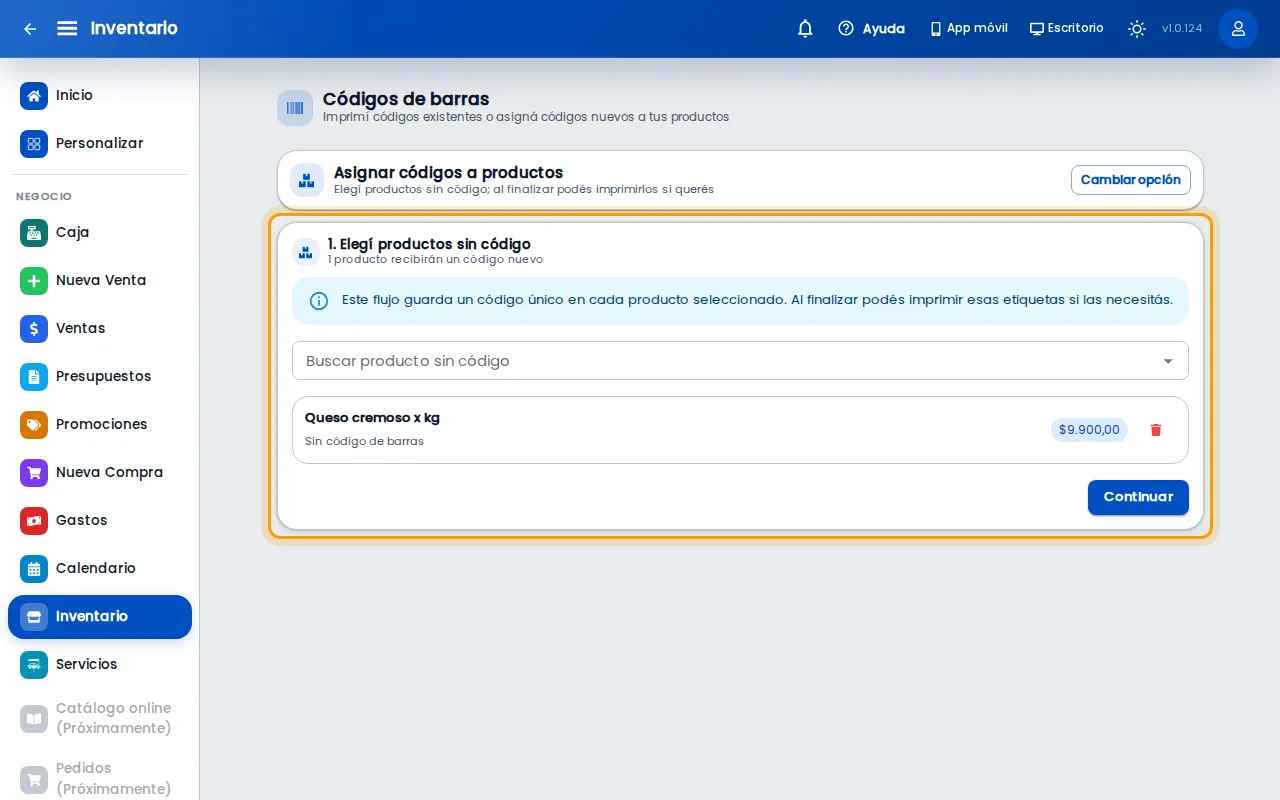The width and height of the screenshot is (1280, 800).
Task: Open Ventas in the sidebar
Action: (100, 328)
